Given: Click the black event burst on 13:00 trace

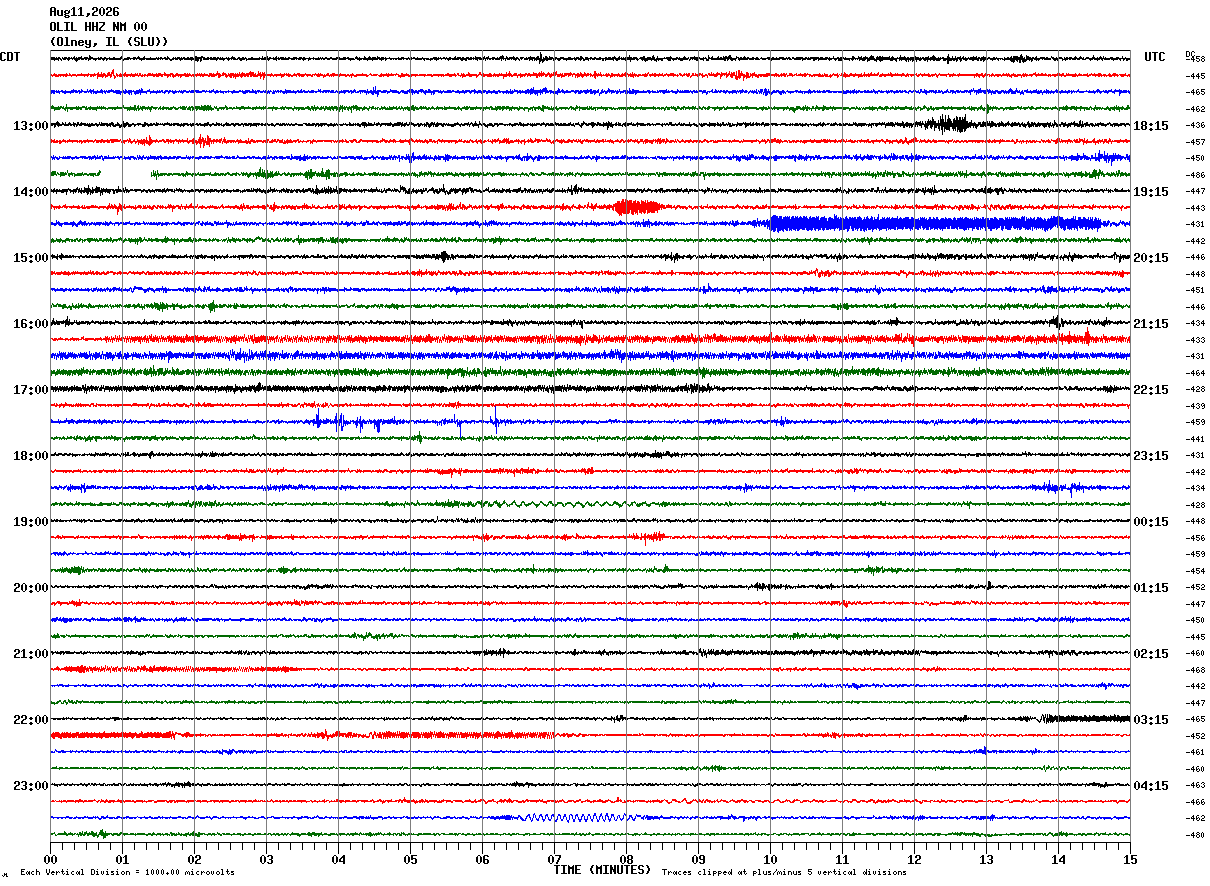Looking at the screenshot, I should tap(946, 124).
